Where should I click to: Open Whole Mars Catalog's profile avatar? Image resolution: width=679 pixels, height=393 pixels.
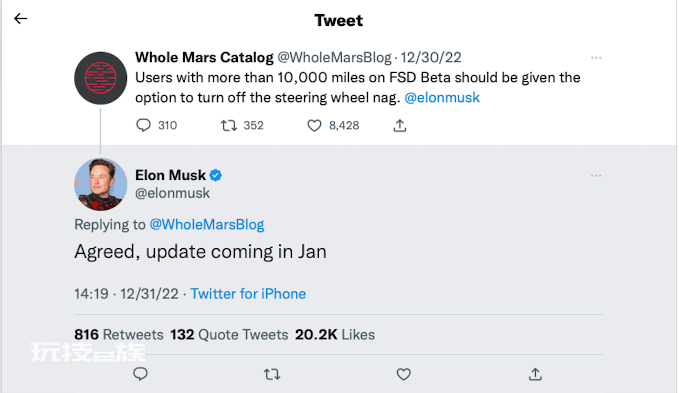point(100,78)
